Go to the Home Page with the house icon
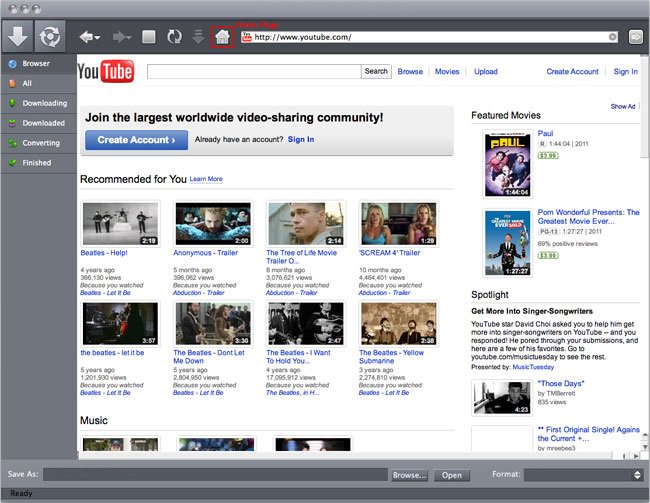 (x=222, y=37)
